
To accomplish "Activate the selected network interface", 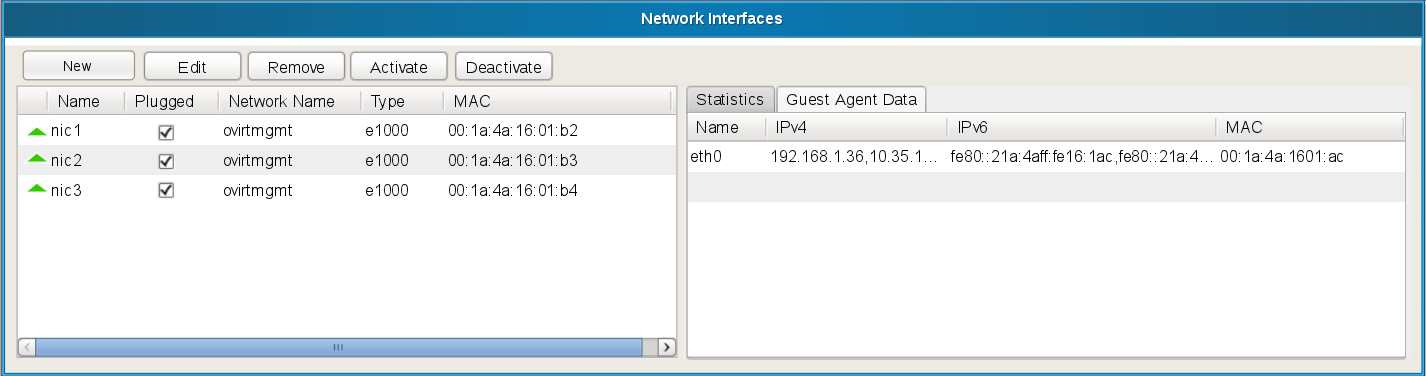I will [399, 67].
